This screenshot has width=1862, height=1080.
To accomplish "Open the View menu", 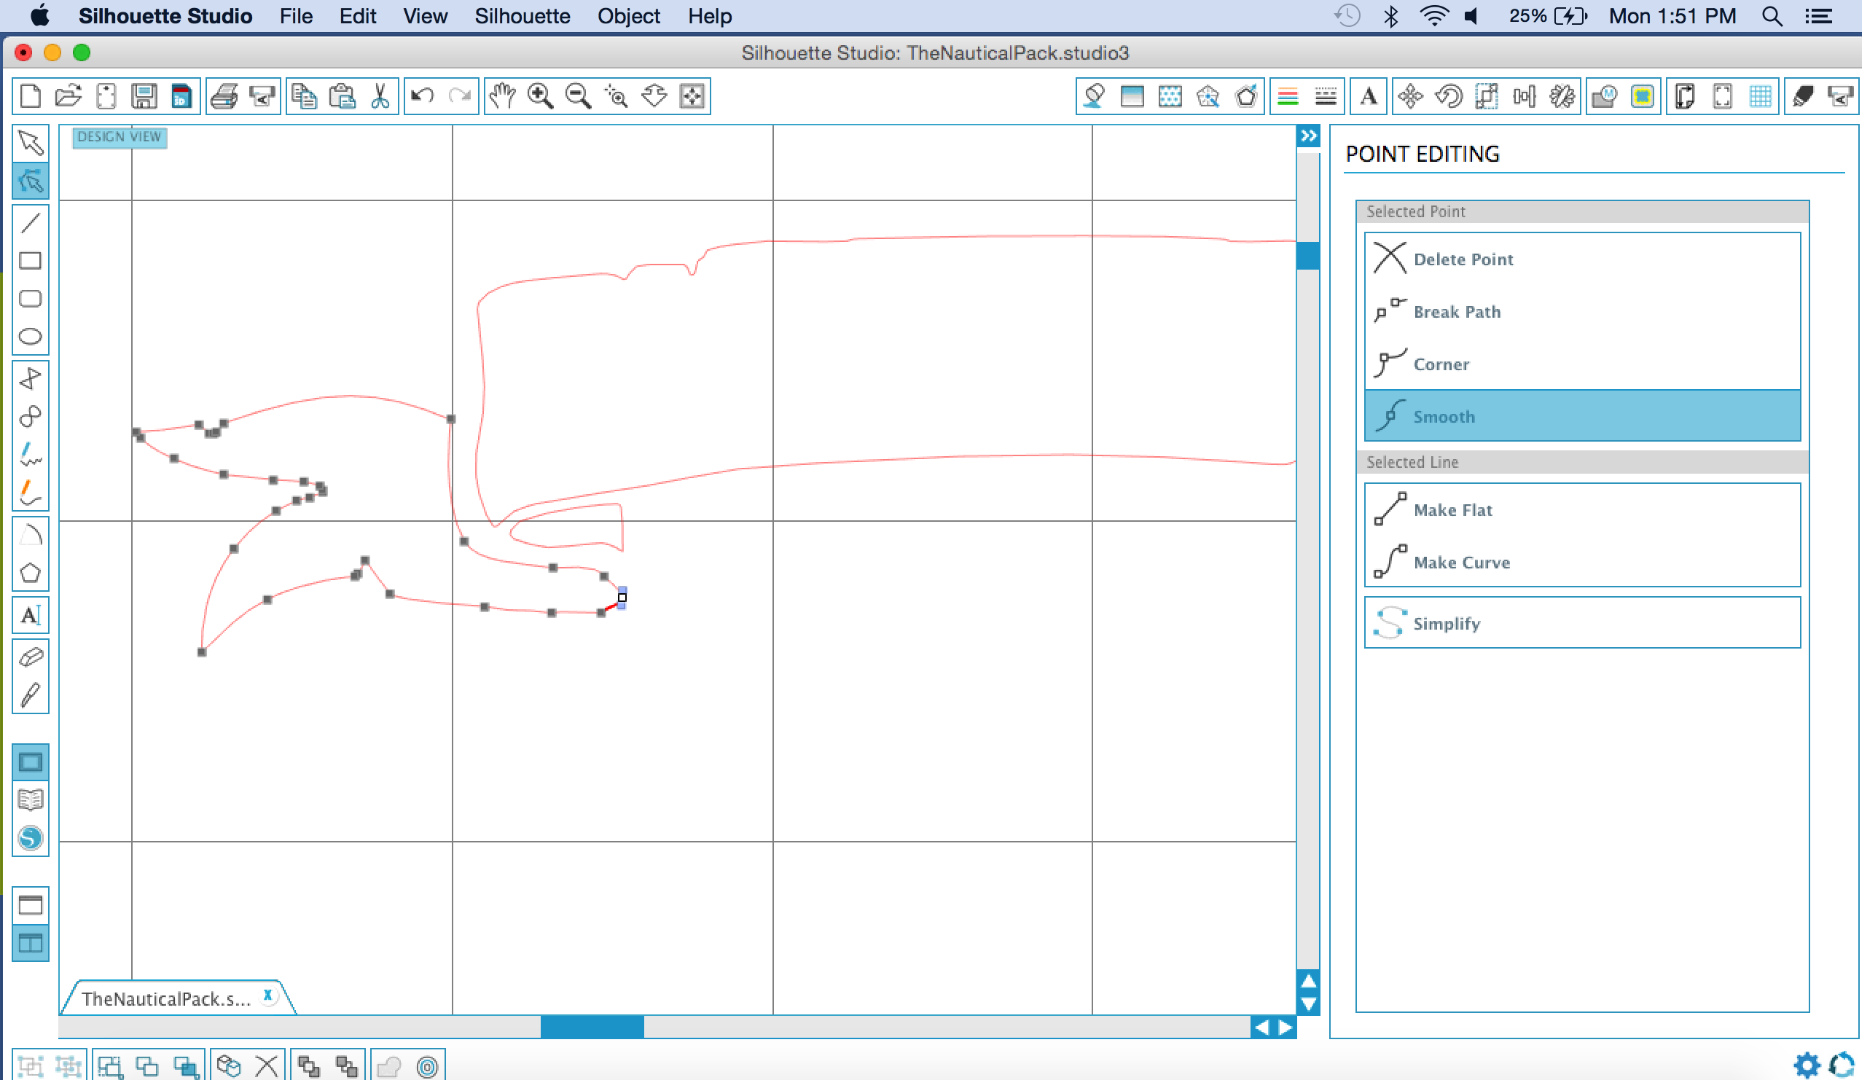I will tap(425, 16).
